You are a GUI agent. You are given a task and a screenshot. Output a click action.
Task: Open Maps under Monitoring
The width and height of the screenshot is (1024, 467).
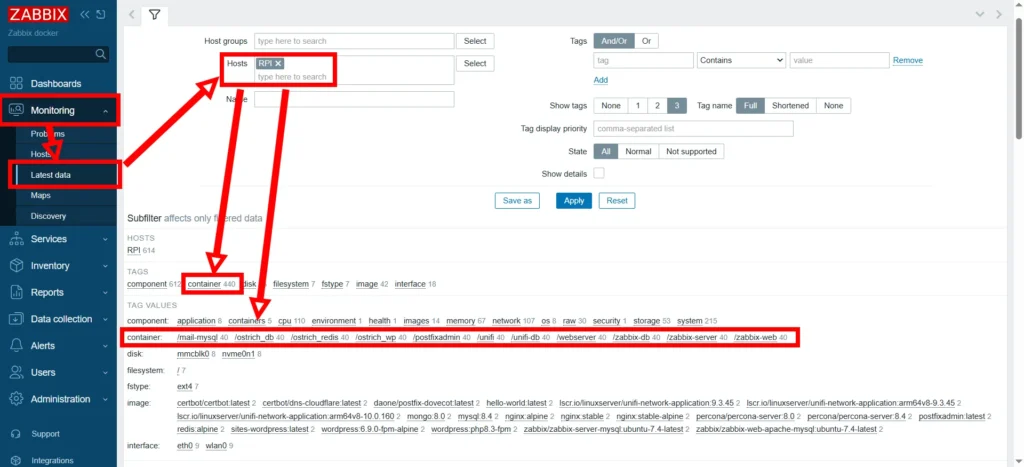click(40, 195)
